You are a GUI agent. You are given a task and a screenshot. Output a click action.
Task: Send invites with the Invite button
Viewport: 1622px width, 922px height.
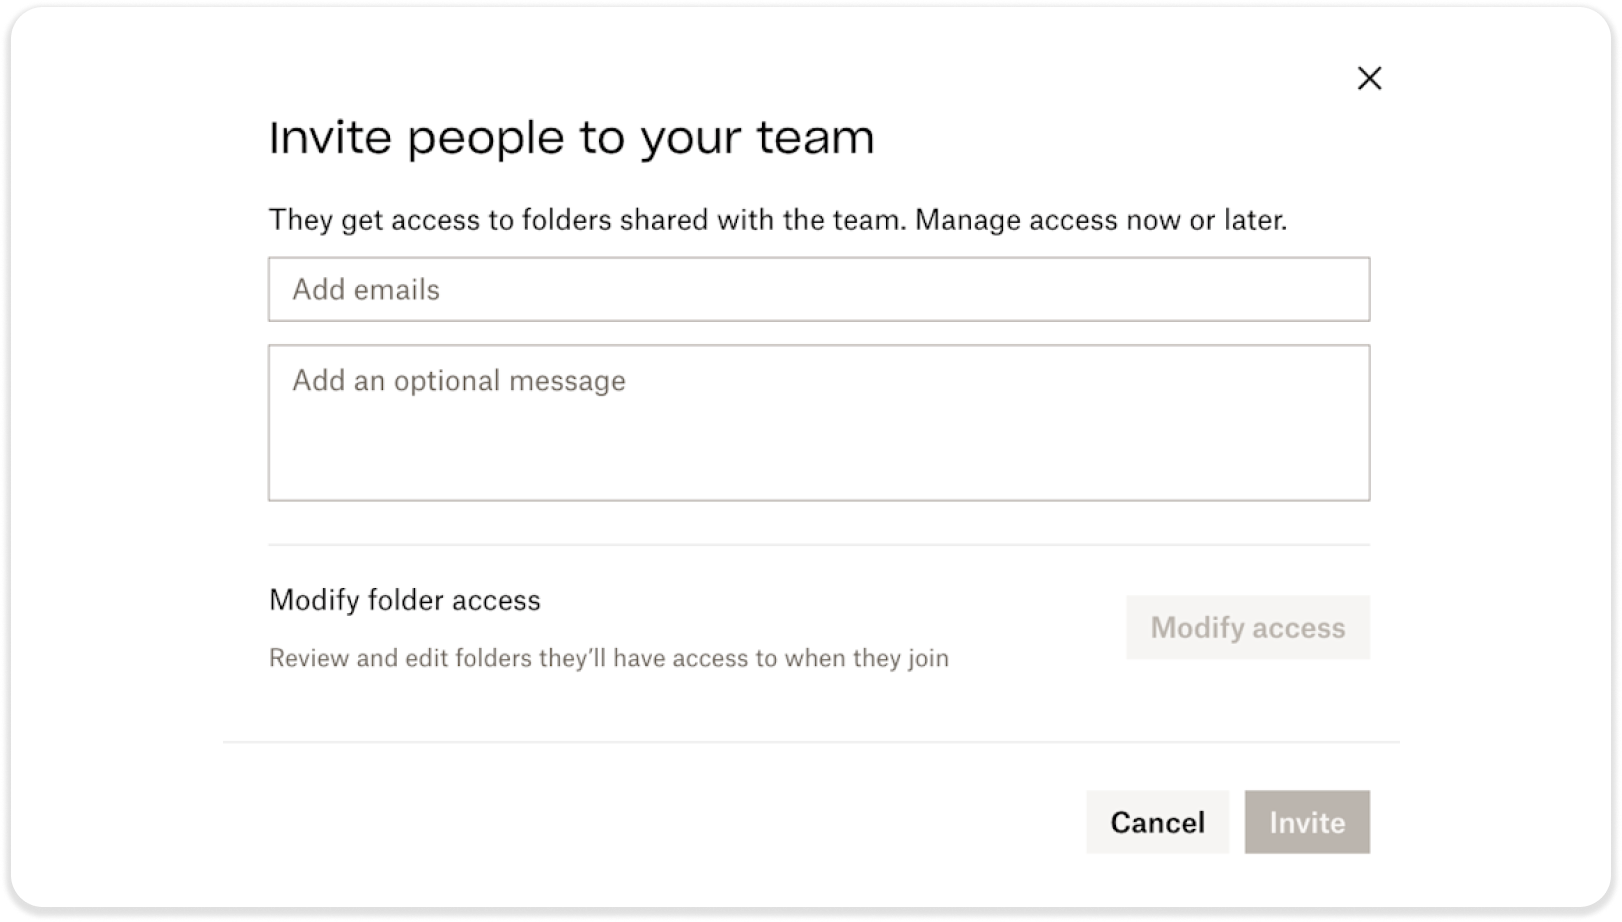[1307, 822]
